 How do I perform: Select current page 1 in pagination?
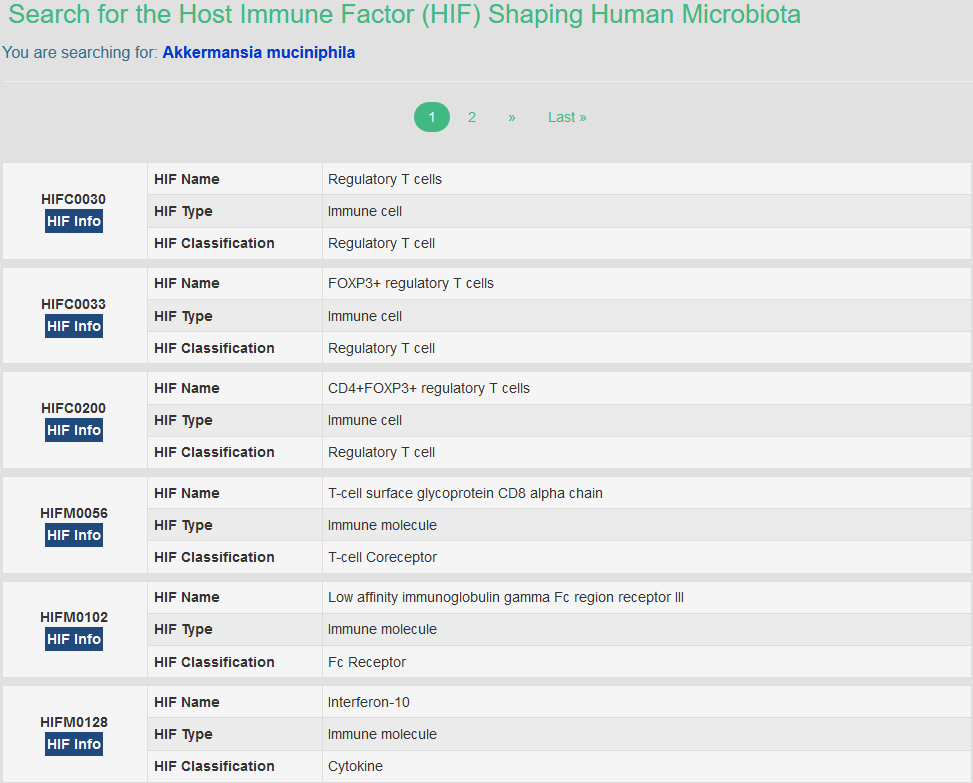coord(432,117)
